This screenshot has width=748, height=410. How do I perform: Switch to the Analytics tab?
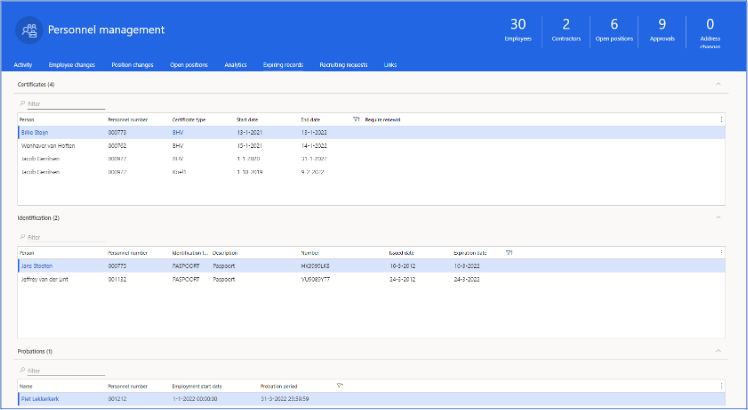[236, 65]
